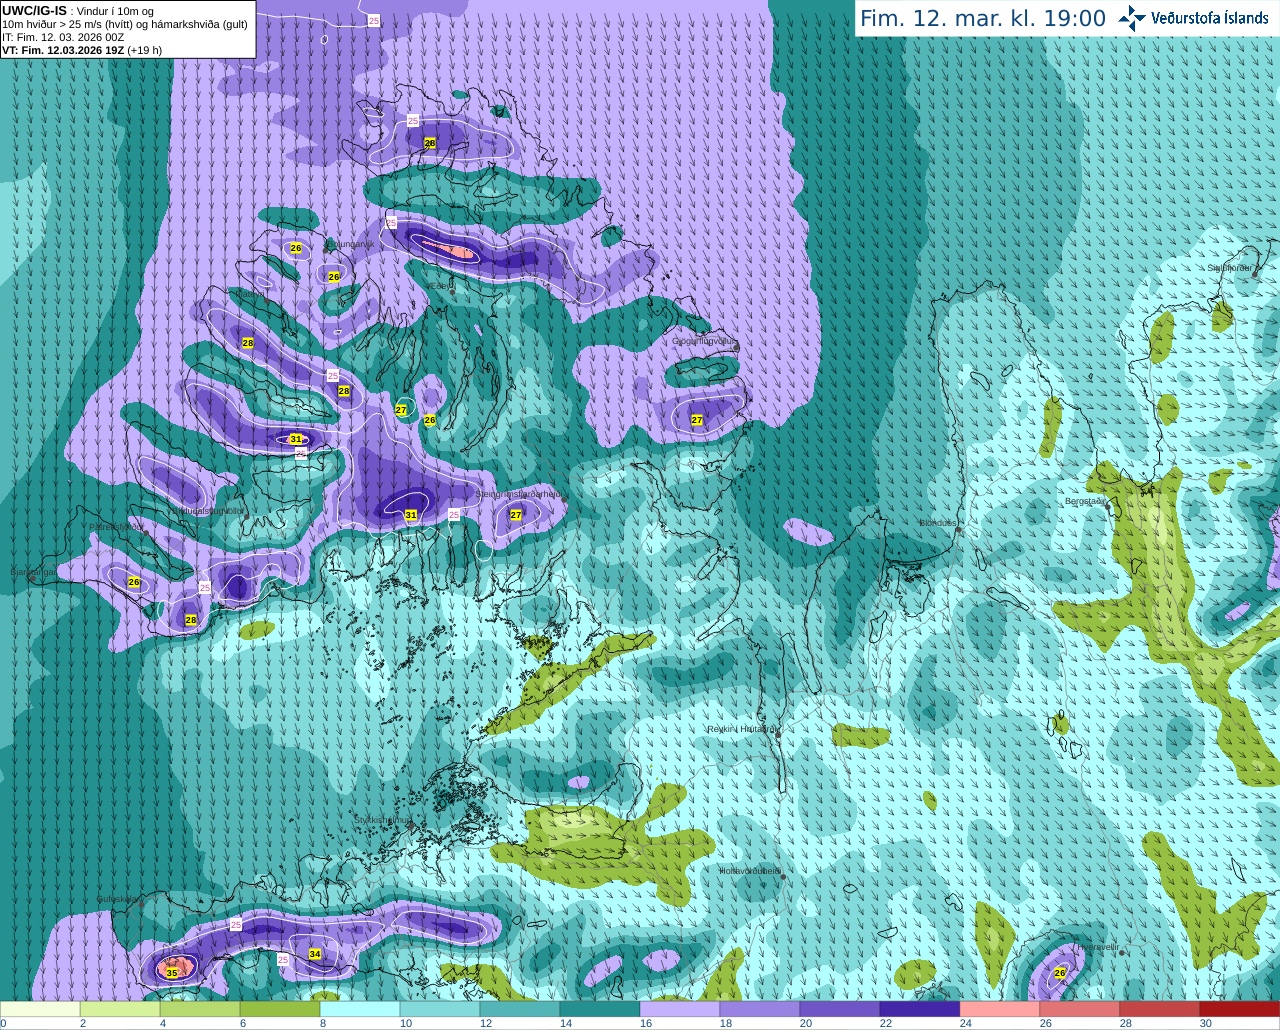Screen dimensions: 1280x1030
Task: Click the legend value '2'
Action: tap(83, 1023)
